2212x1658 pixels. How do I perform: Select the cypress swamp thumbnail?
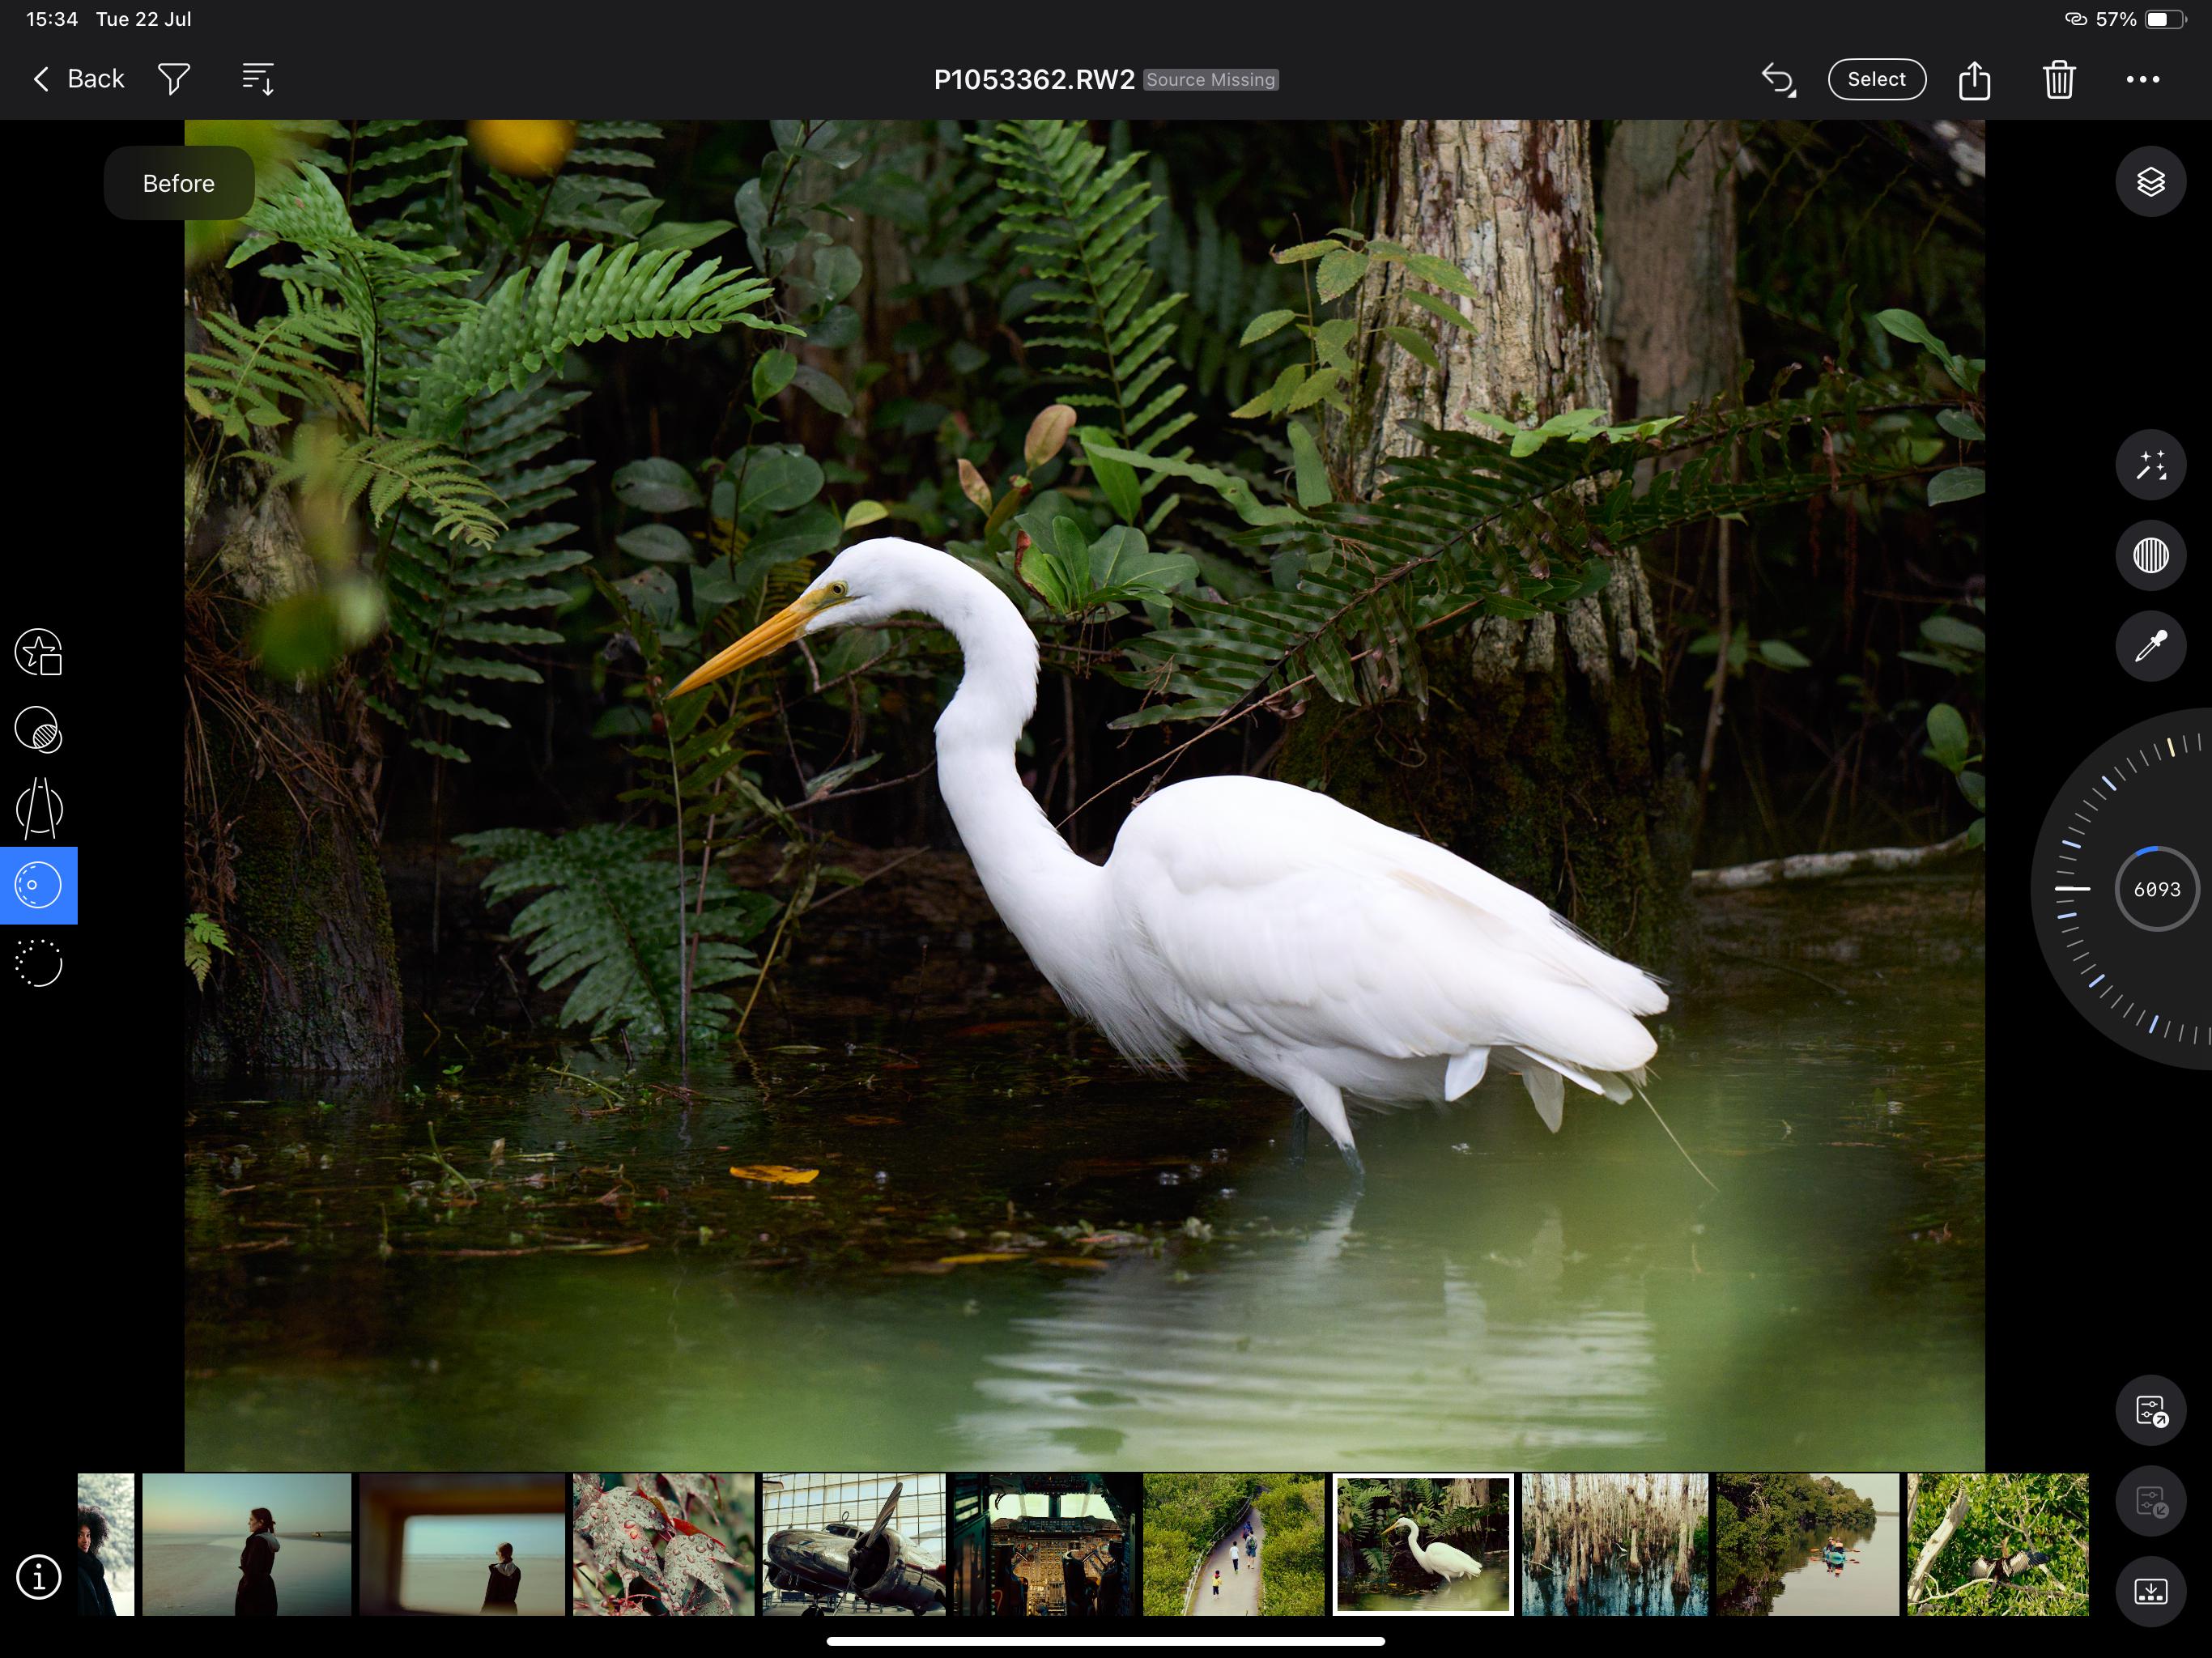1615,1544
